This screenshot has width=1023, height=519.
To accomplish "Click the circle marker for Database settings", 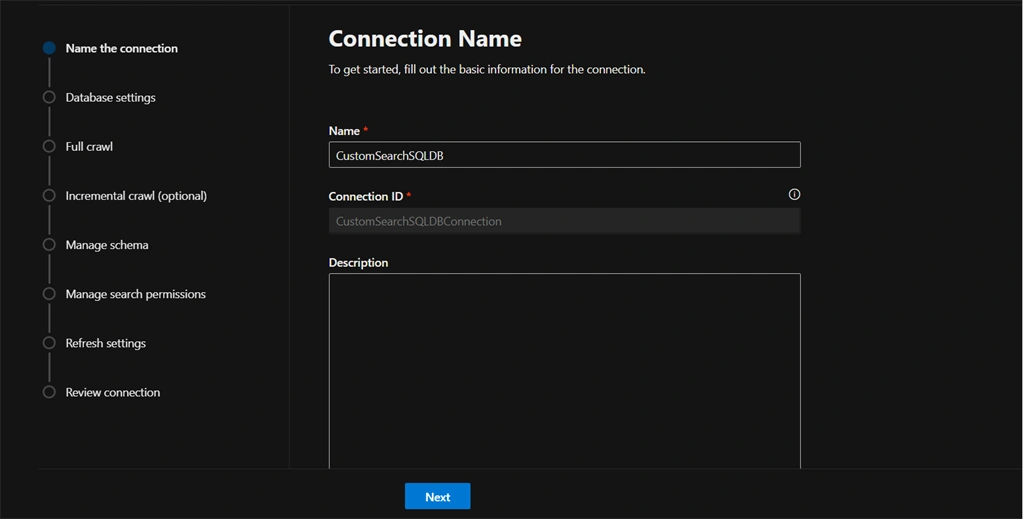I will click(49, 97).
